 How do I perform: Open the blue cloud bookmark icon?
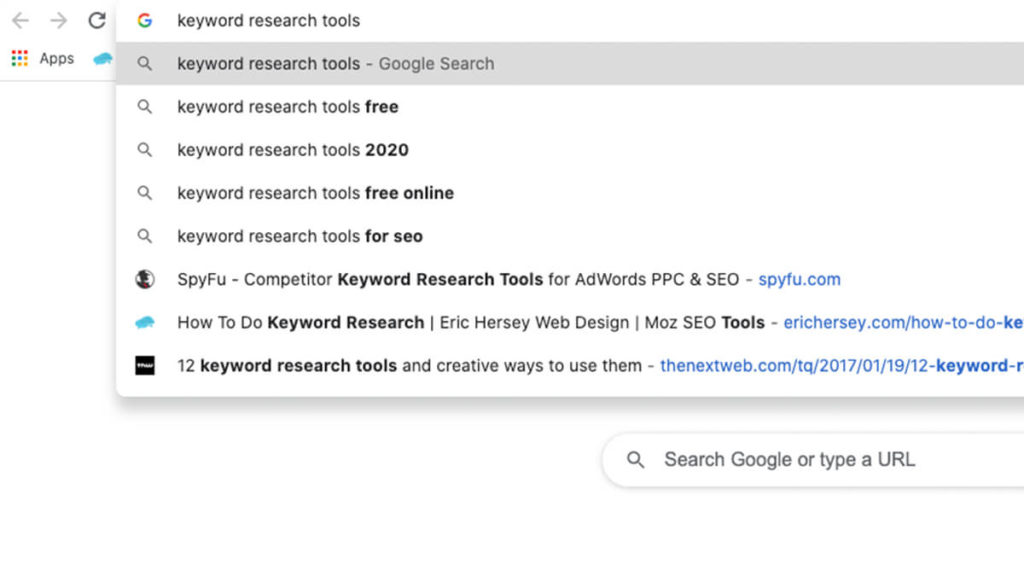[103, 59]
